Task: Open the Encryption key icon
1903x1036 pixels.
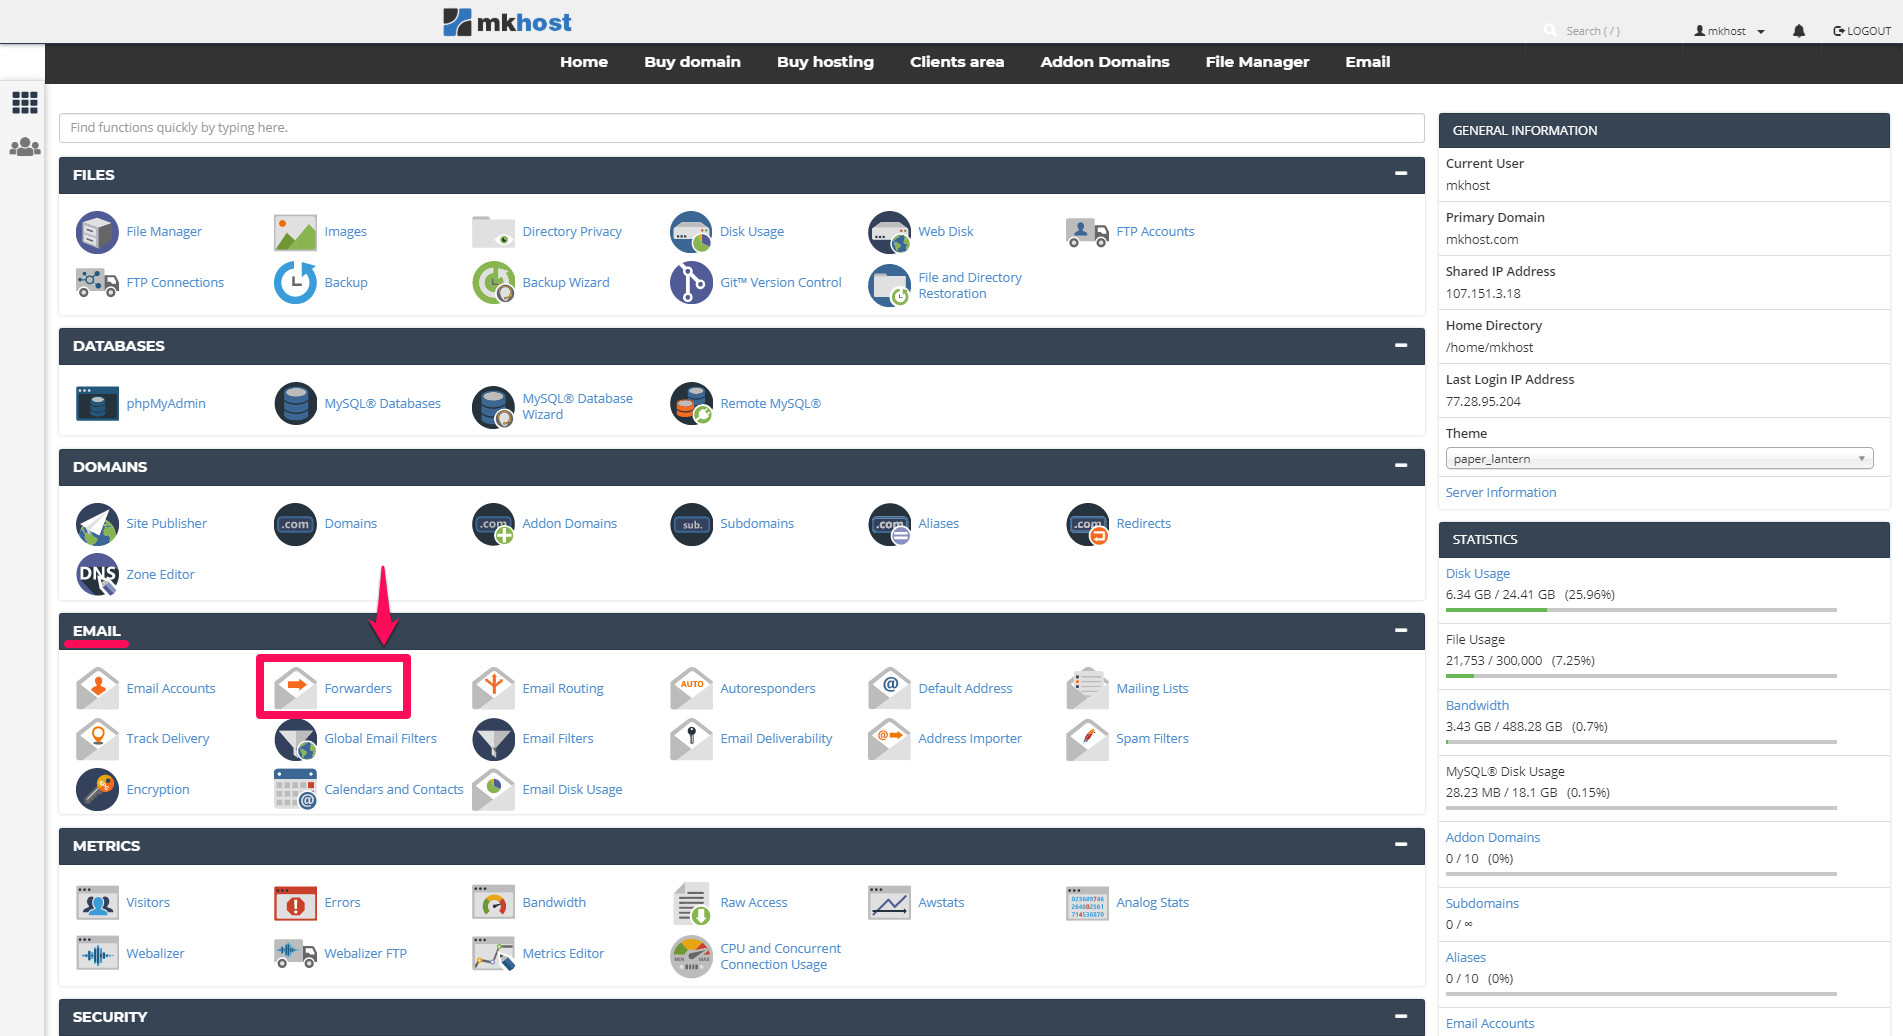Action: pos(97,789)
